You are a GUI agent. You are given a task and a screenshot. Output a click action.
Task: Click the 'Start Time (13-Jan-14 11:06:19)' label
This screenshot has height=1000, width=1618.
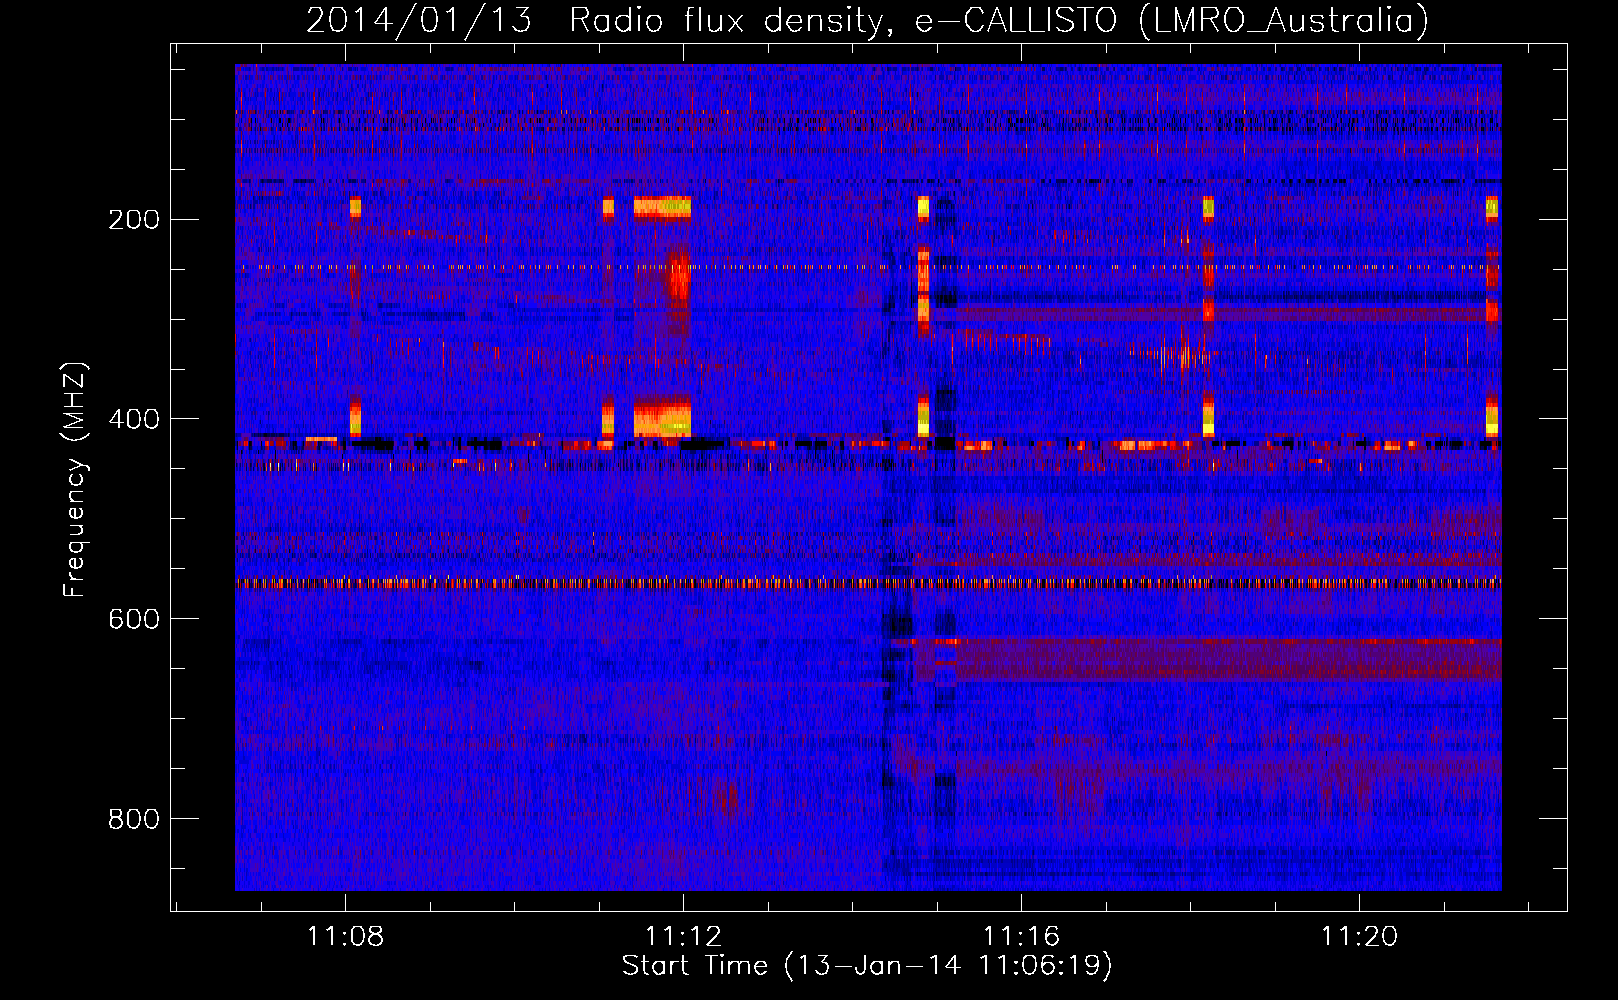[867, 966]
